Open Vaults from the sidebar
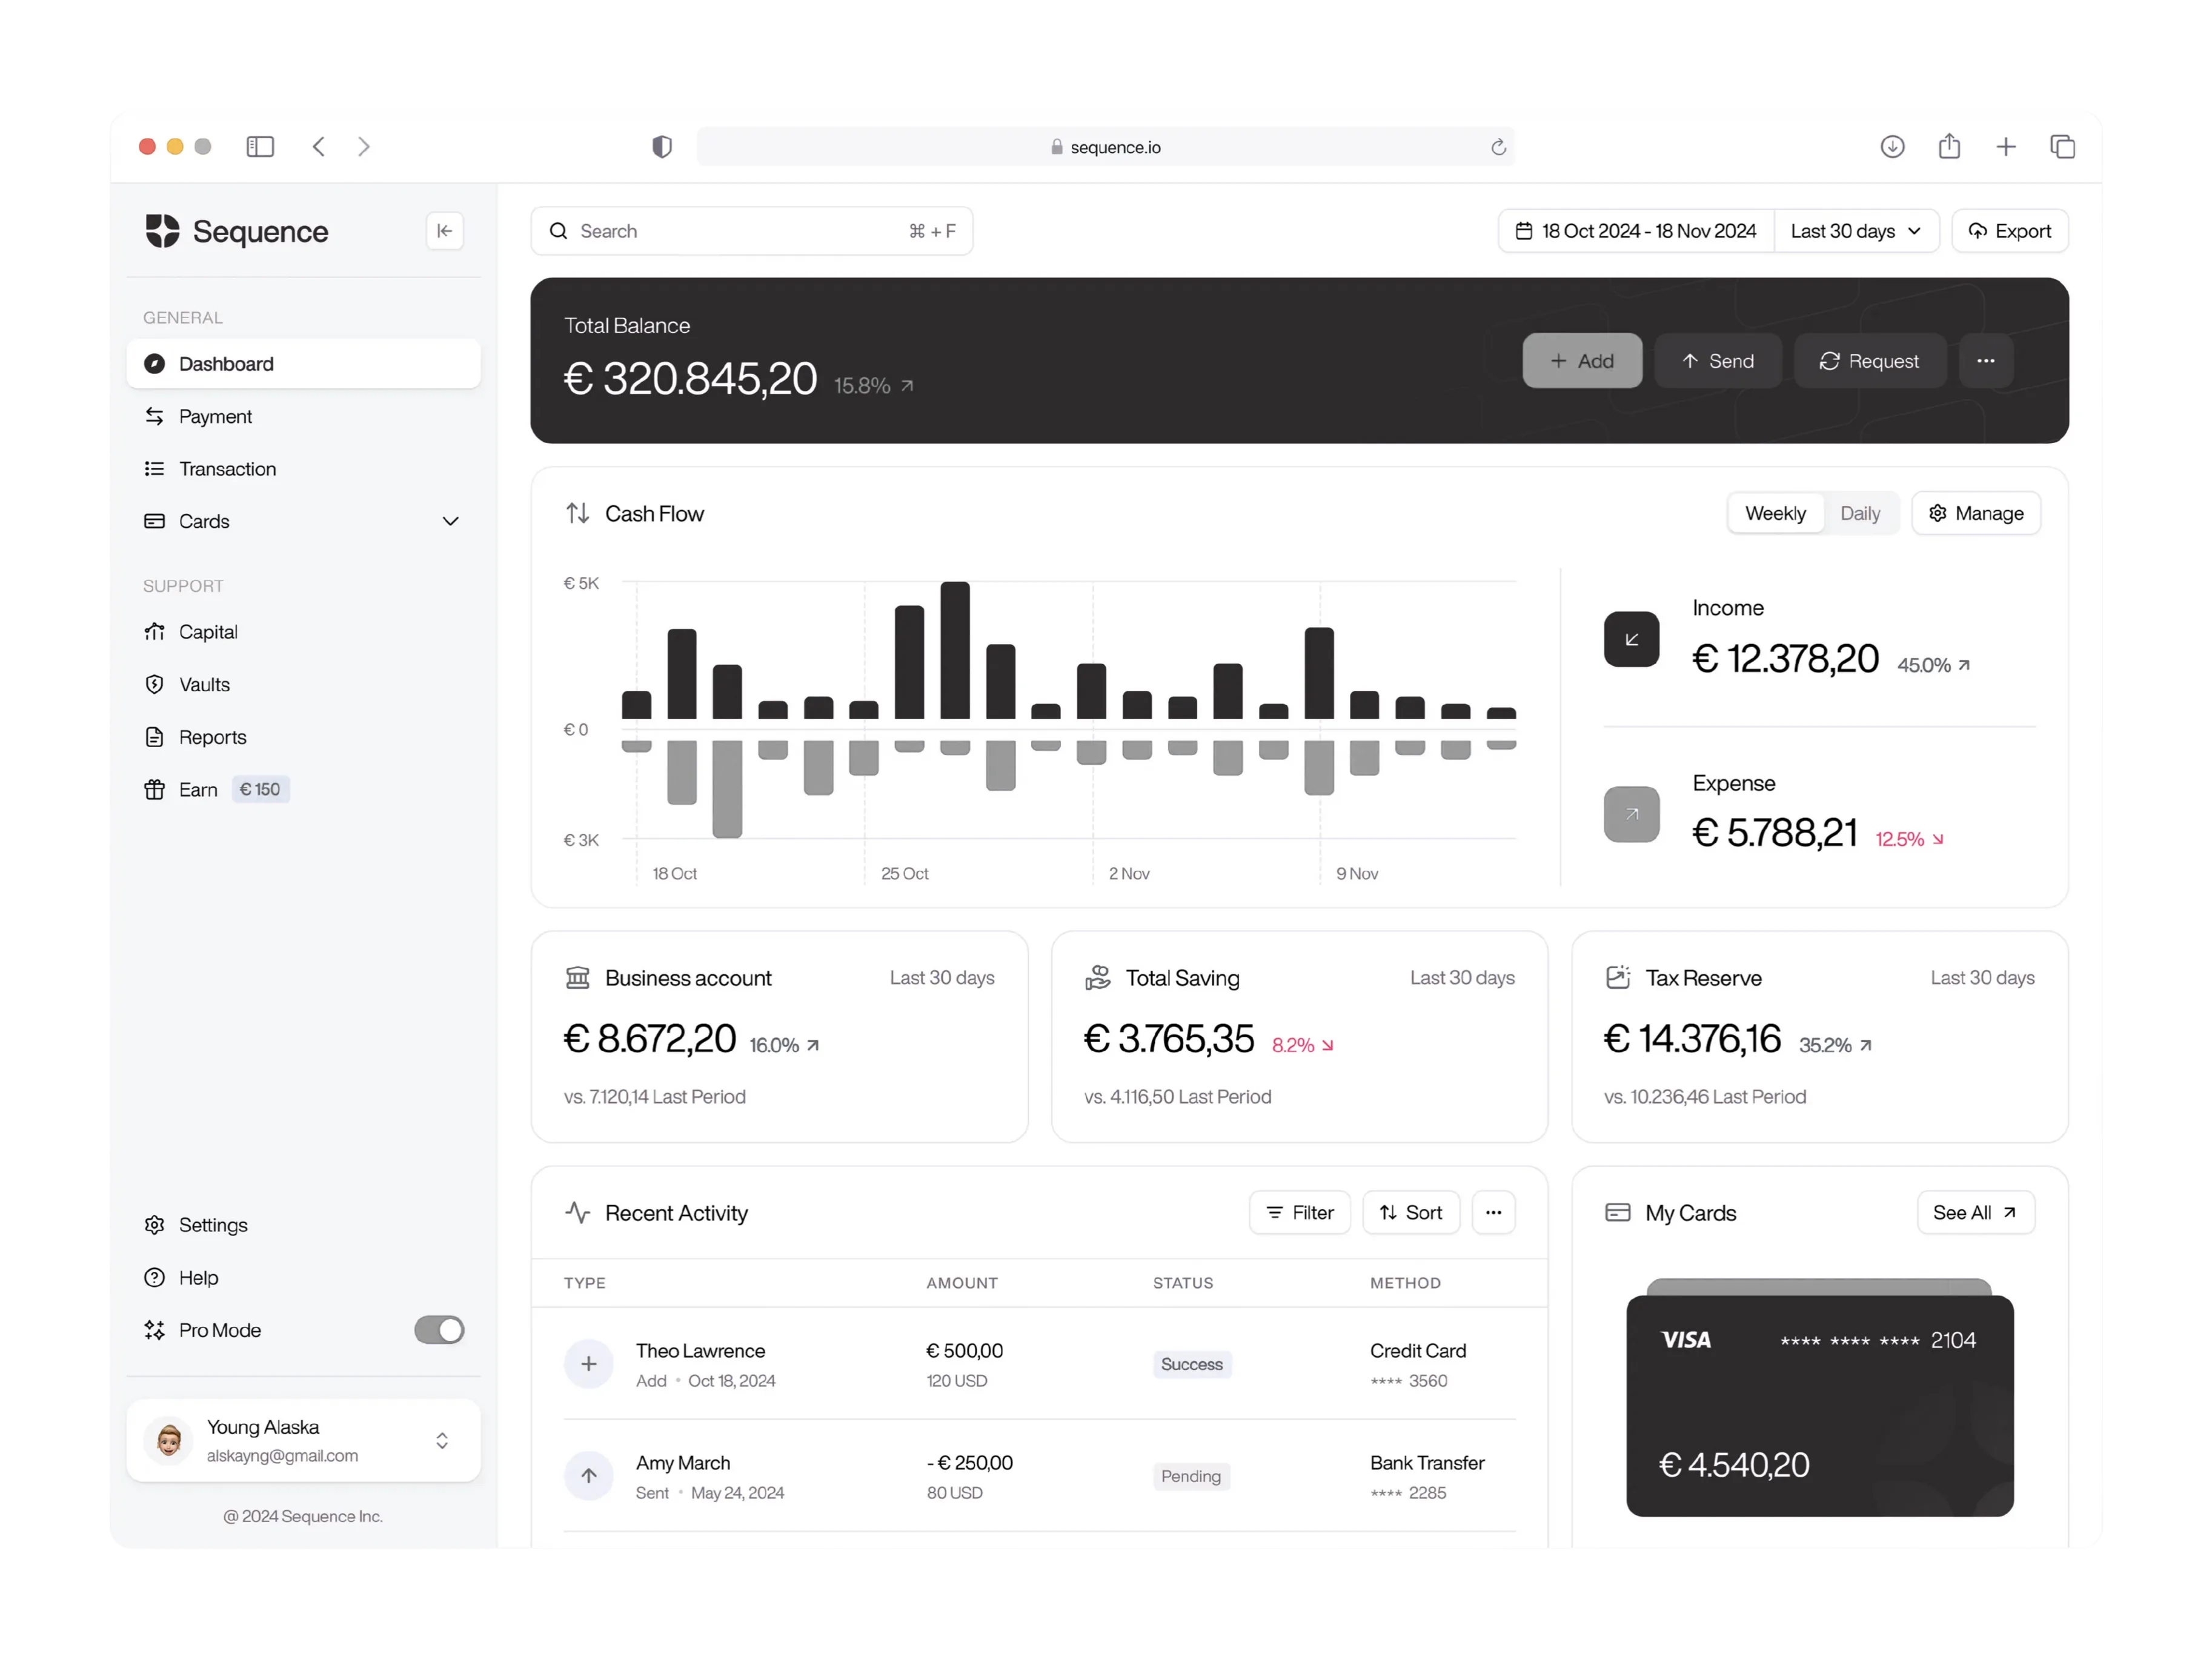This screenshot has height=1659, width=2212. [204, 685]
